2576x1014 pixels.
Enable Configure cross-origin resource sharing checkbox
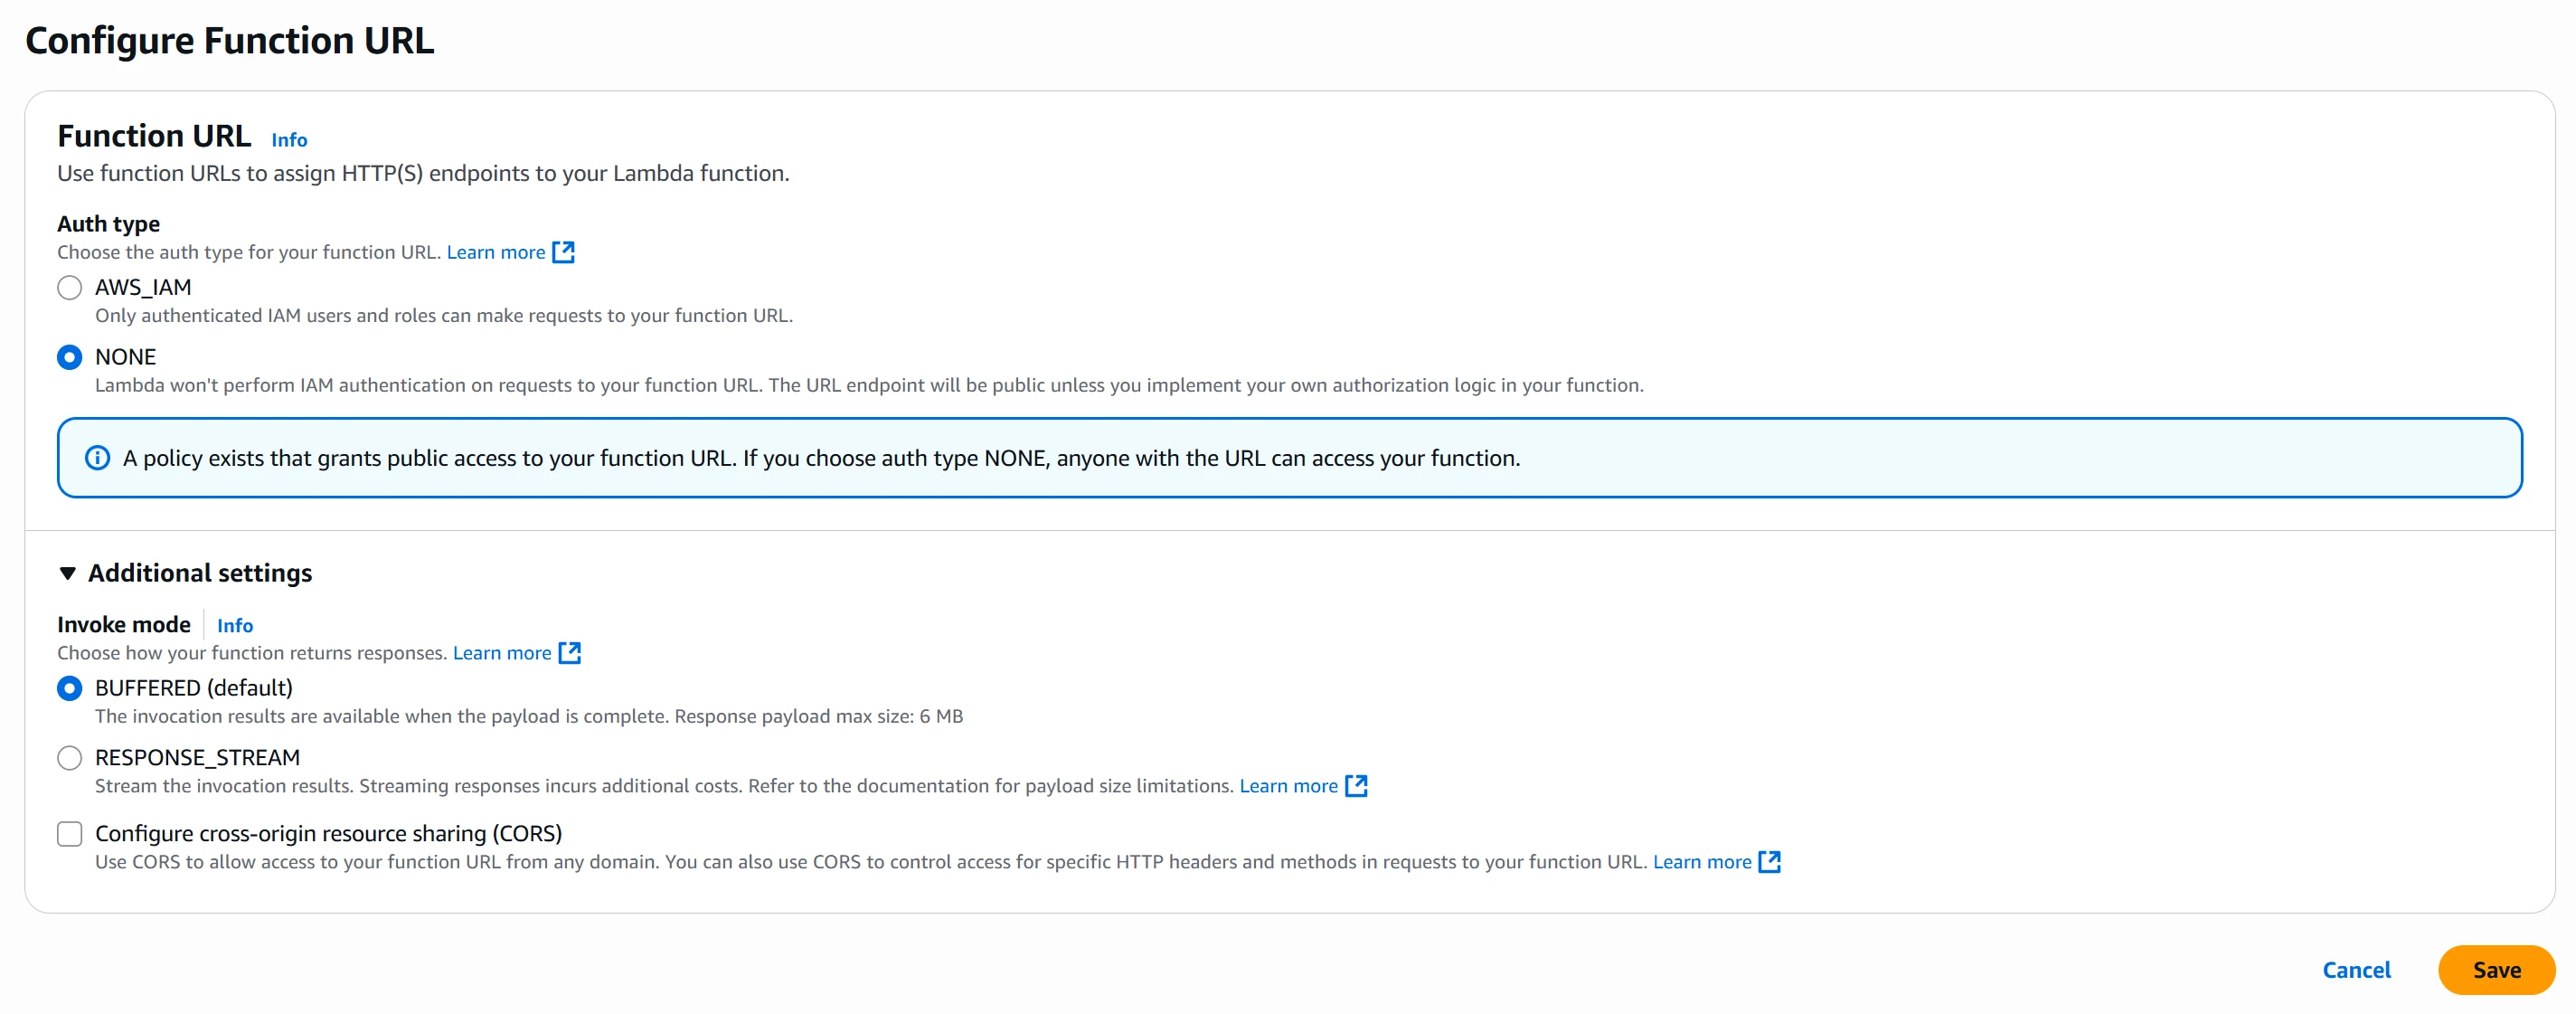tap(69, 834)
